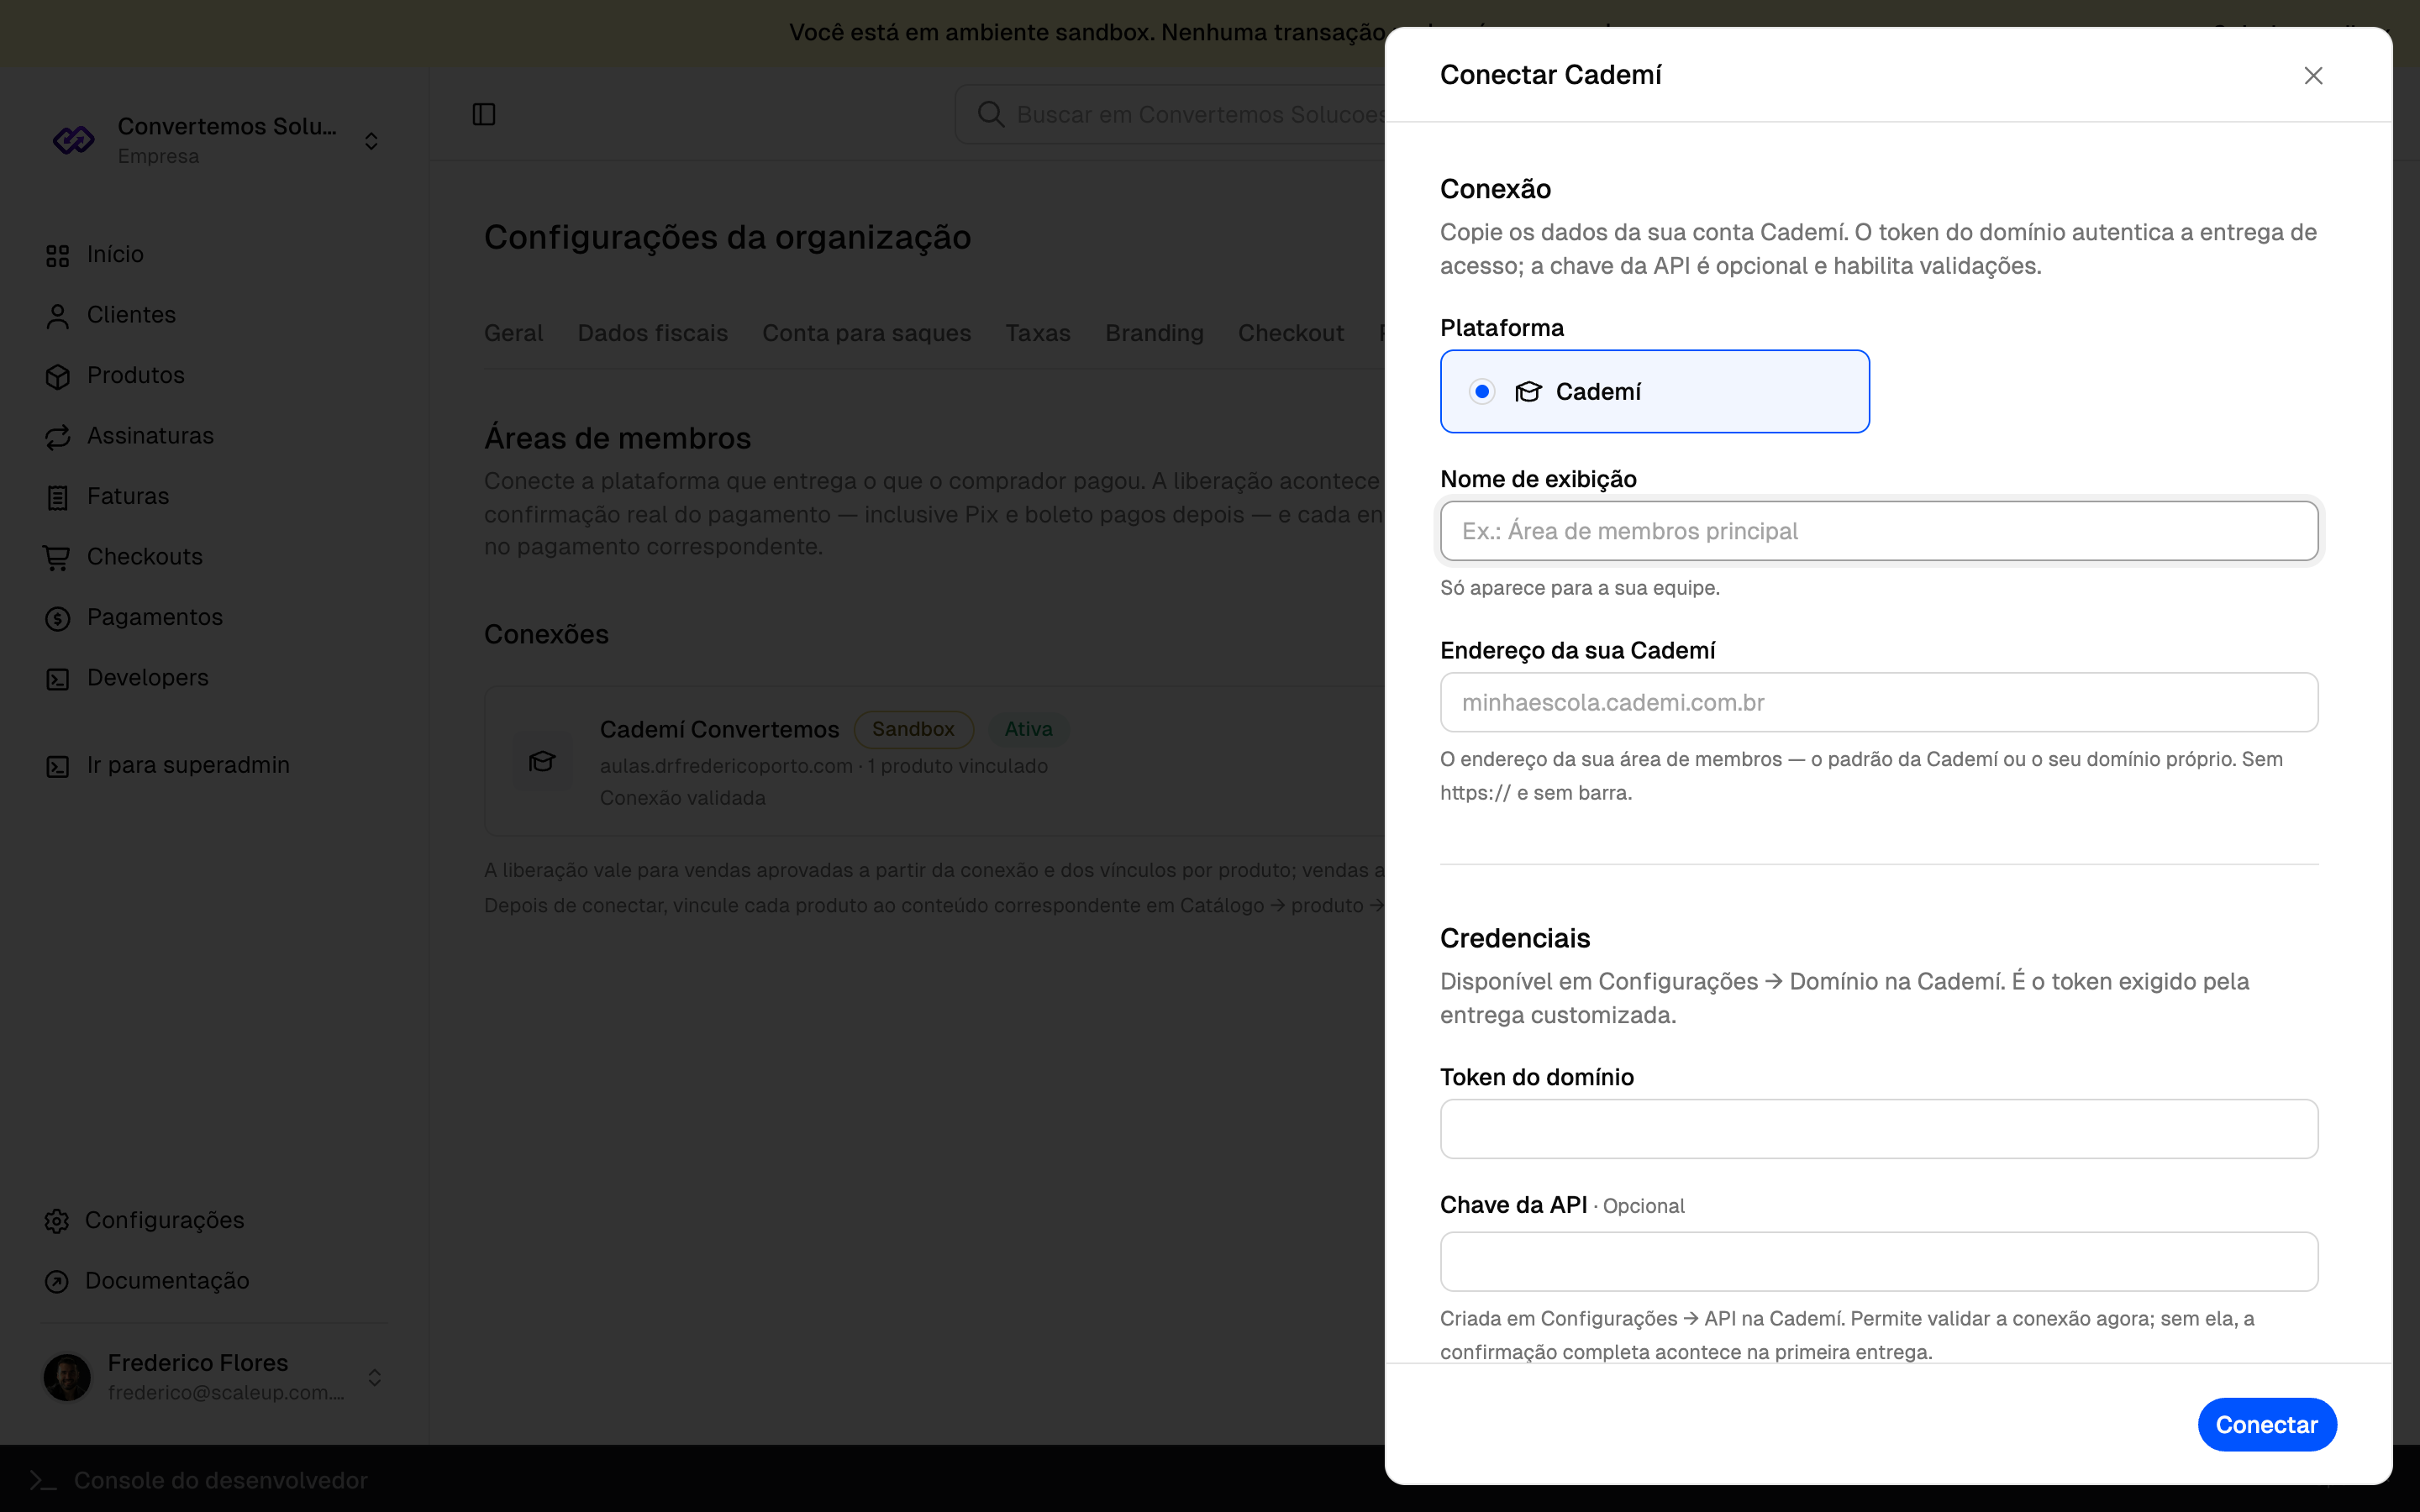Click the Endereço da sua Cademí input
Screen dimensions: 2420x1512
click(1879, 702)
